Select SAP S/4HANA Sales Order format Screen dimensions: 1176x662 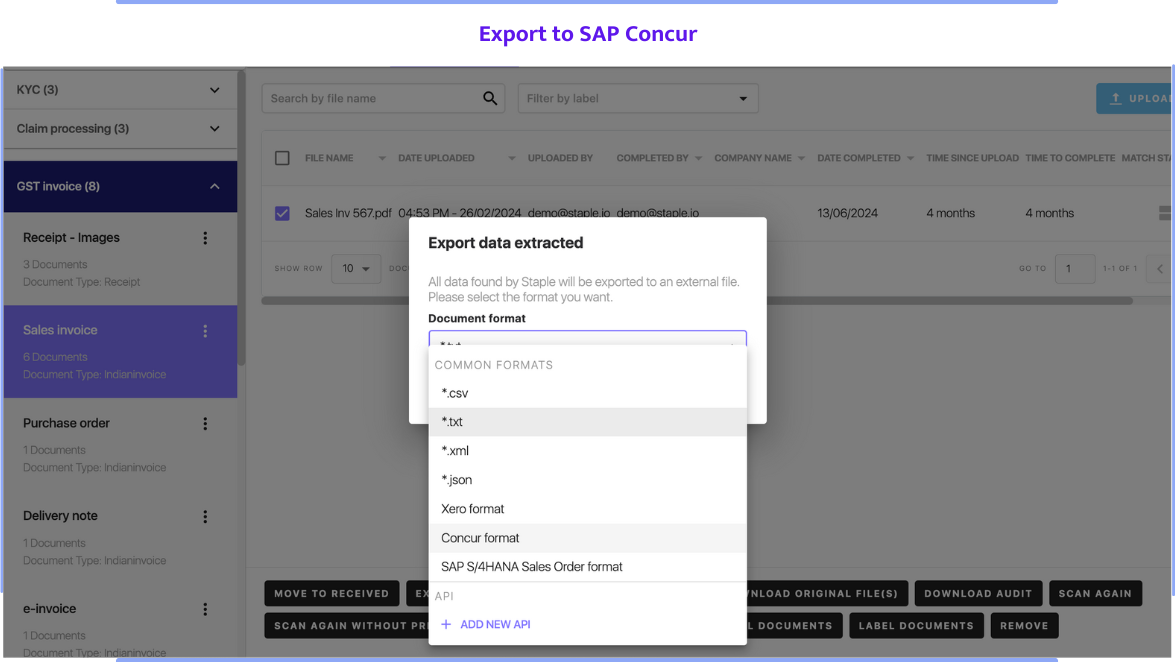coord(587,567)
